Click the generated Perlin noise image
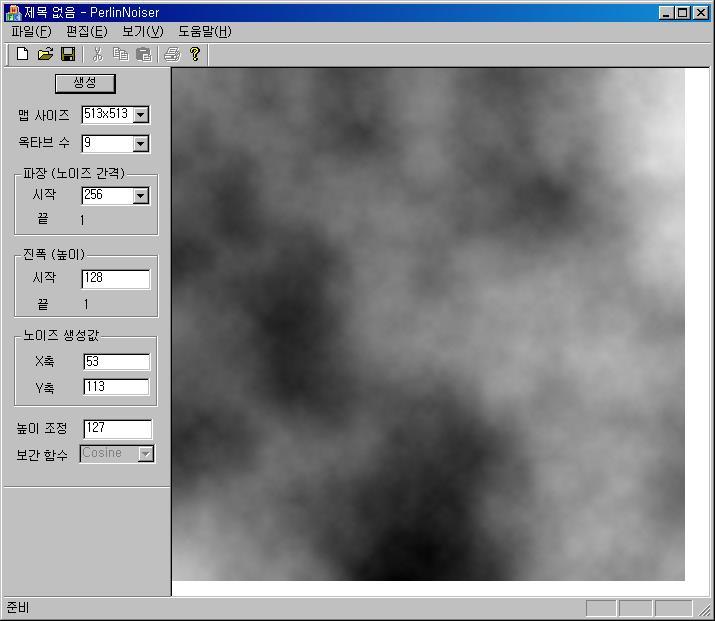Screen dimensions: 715x621 pos(428,325)
